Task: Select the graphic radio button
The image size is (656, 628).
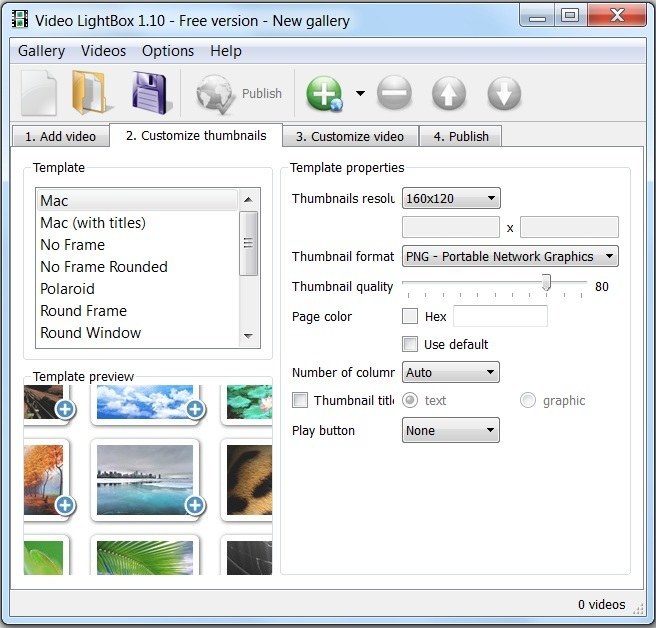Action: (528, 400)
